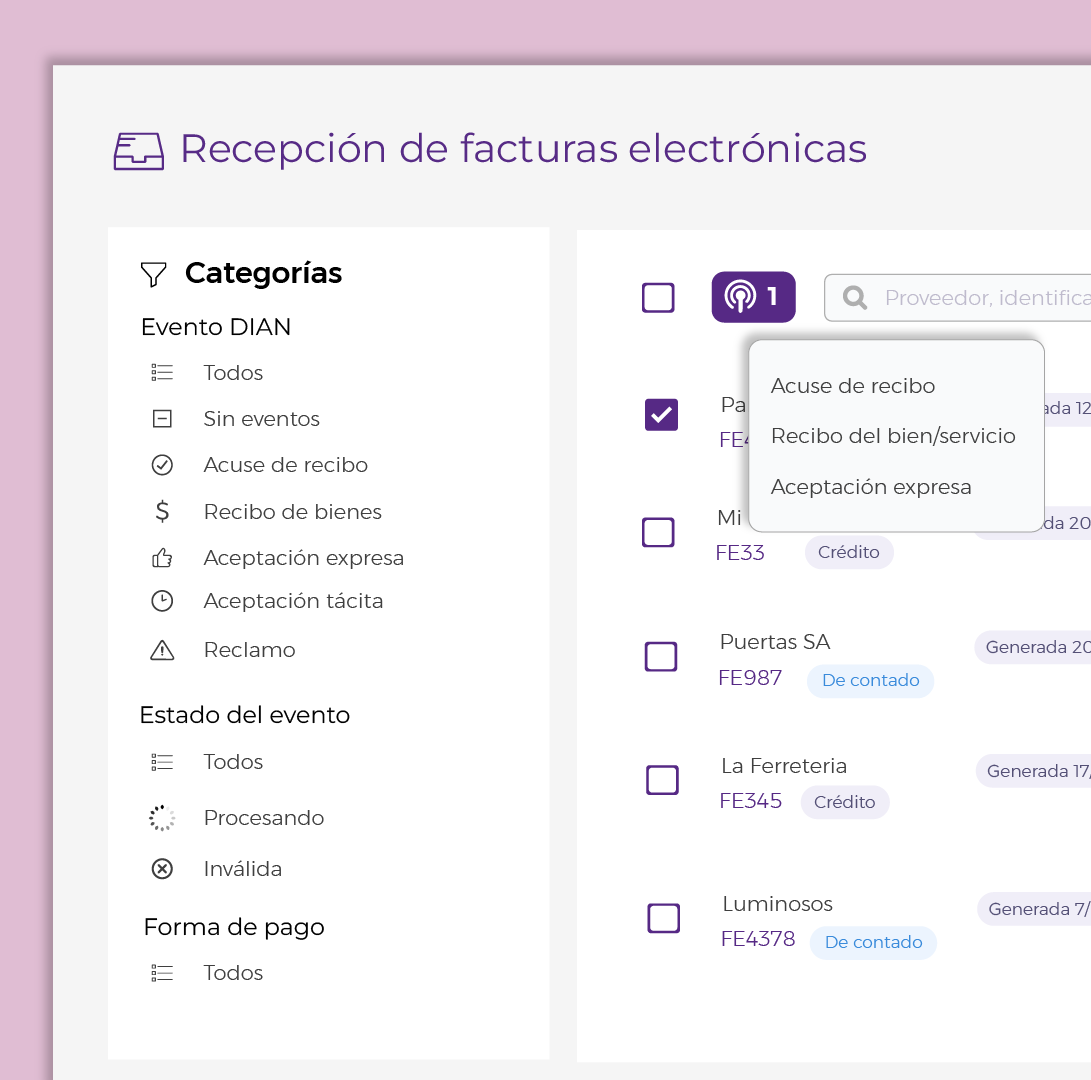Click the De contado tag on FE4378
Image resolution: width=1091 pixels, height=1080 pixels.
[x=873, y=943]
